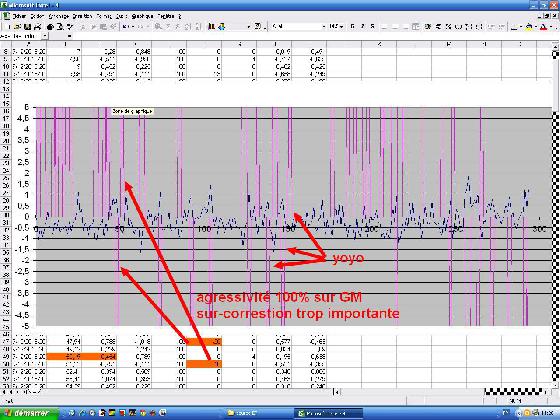This screenshot has height=420, width=560.
Task: Open the Insertion menu
Action: (82, 16)
